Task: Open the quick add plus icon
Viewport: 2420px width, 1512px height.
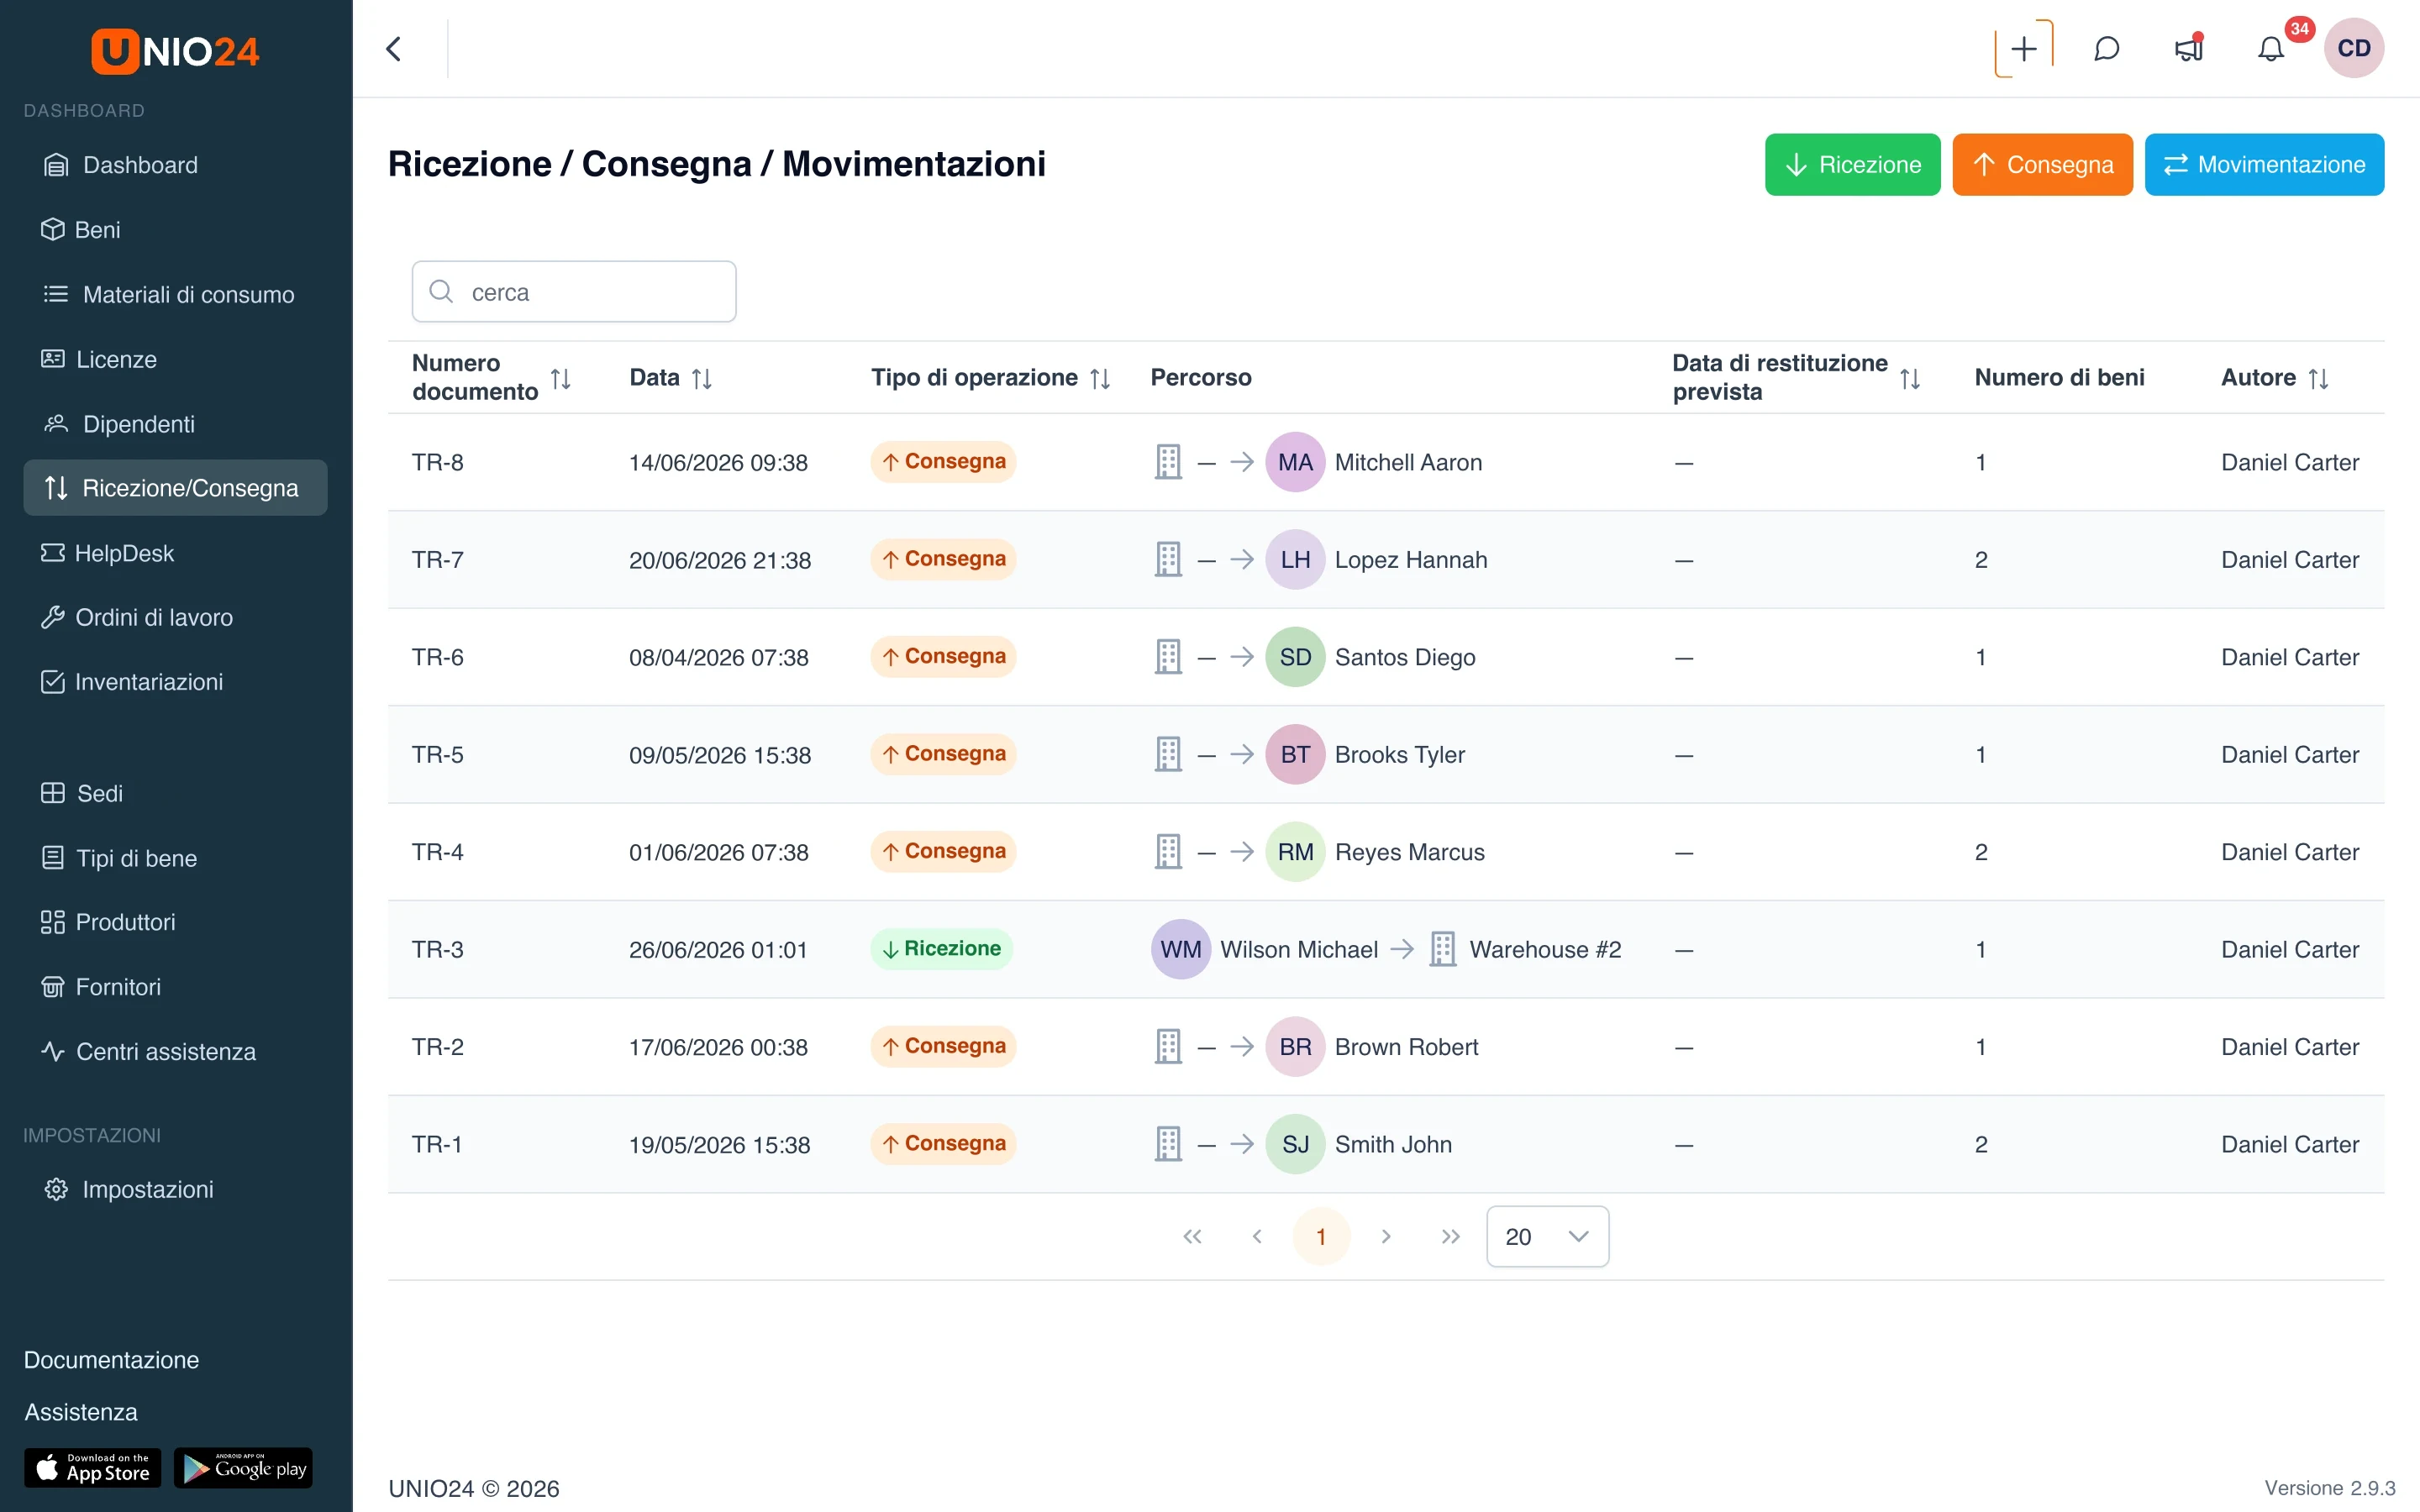Action: coord(2023,48)
